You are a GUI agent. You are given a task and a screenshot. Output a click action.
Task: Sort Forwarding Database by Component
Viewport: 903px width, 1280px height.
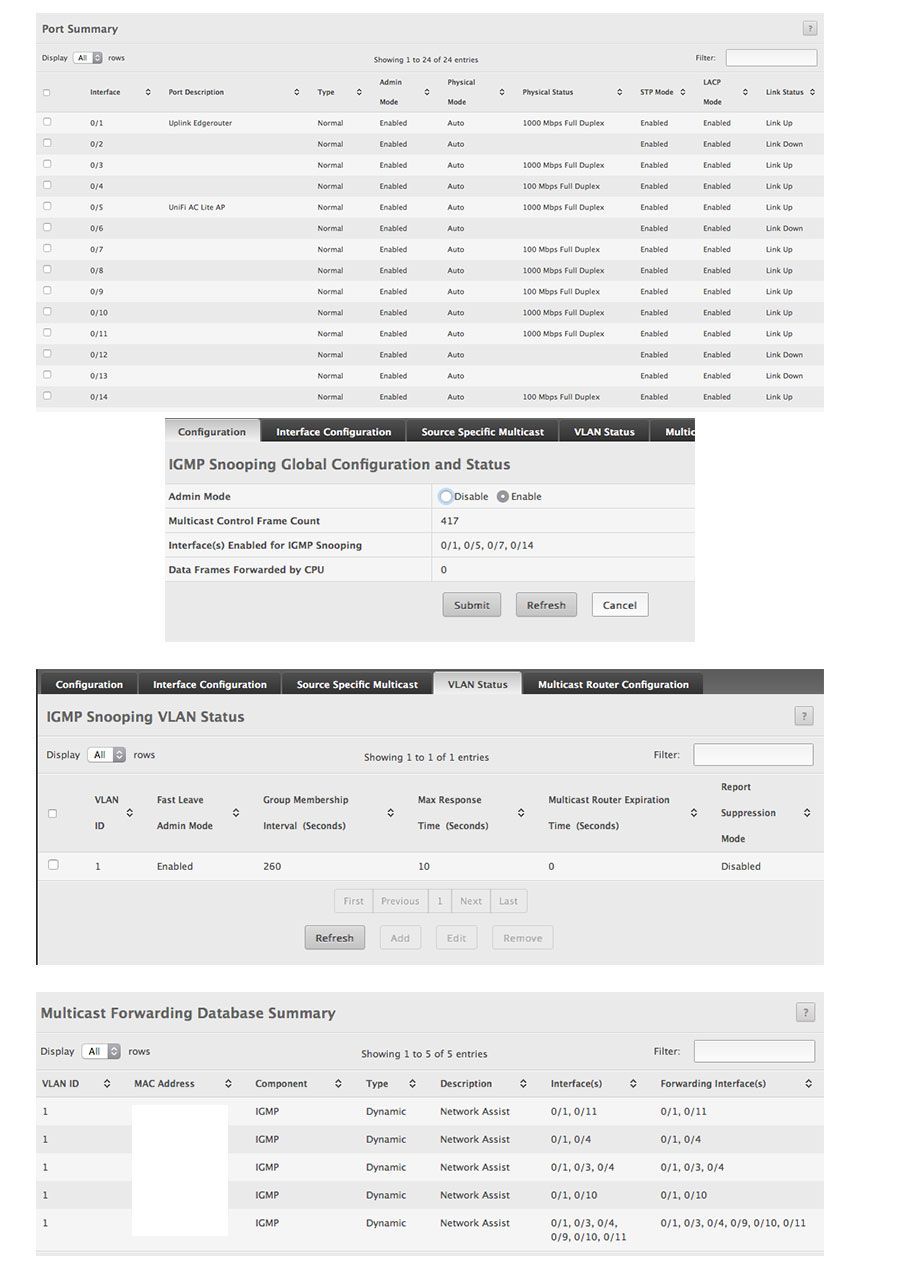(338, 1084)
